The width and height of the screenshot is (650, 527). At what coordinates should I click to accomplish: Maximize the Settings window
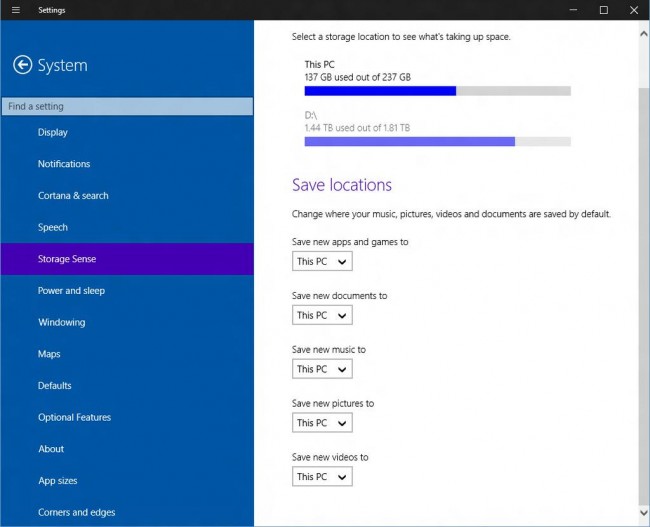click(603, 10)
